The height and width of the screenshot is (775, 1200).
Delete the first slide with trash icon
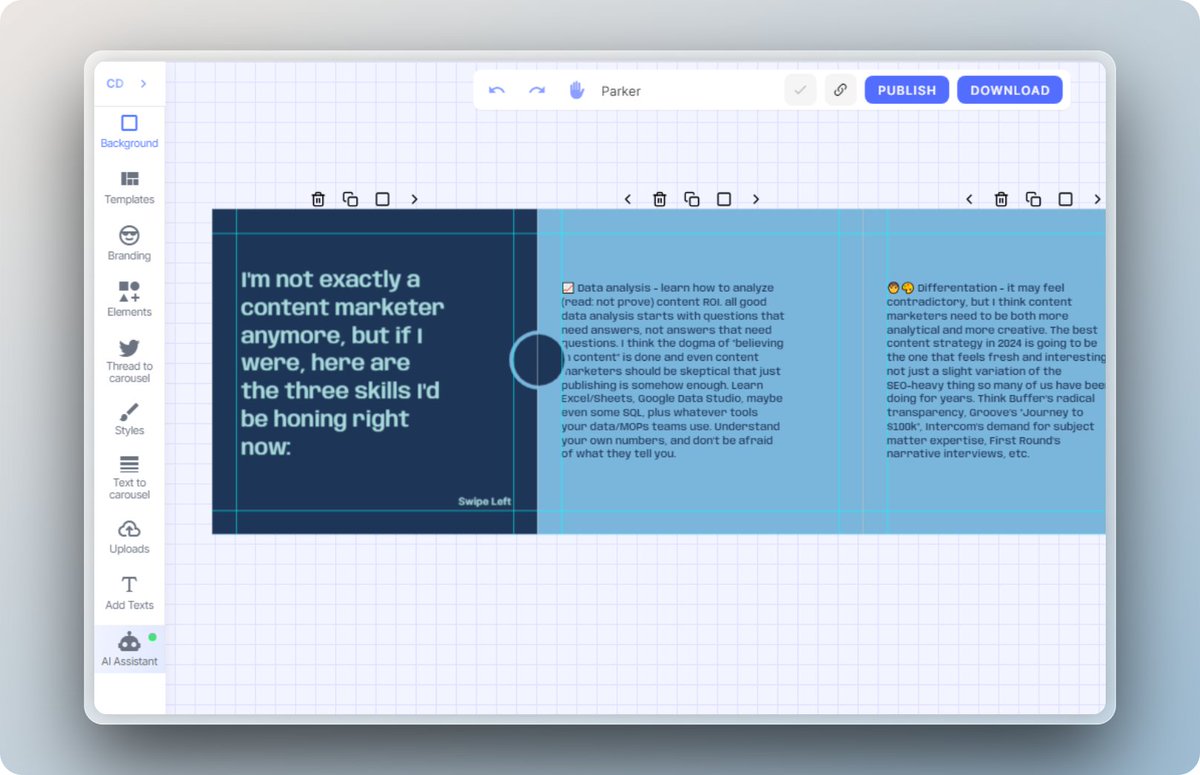[x=318, y=199]
